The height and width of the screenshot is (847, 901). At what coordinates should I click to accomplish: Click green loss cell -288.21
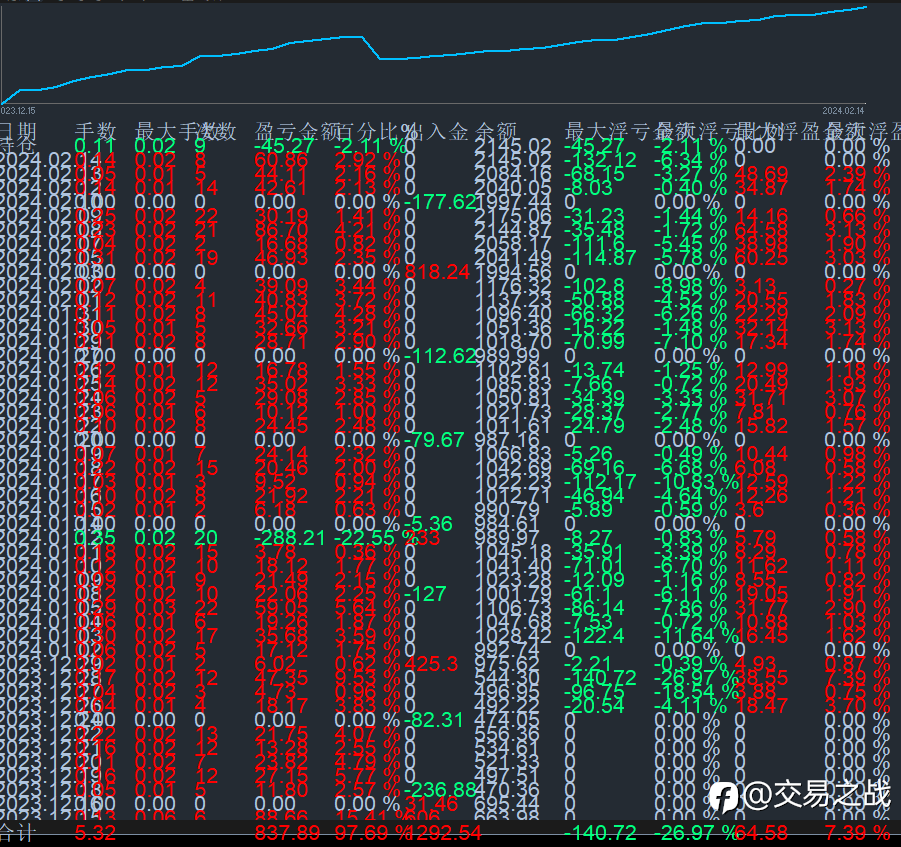click(x=290, y=538)
